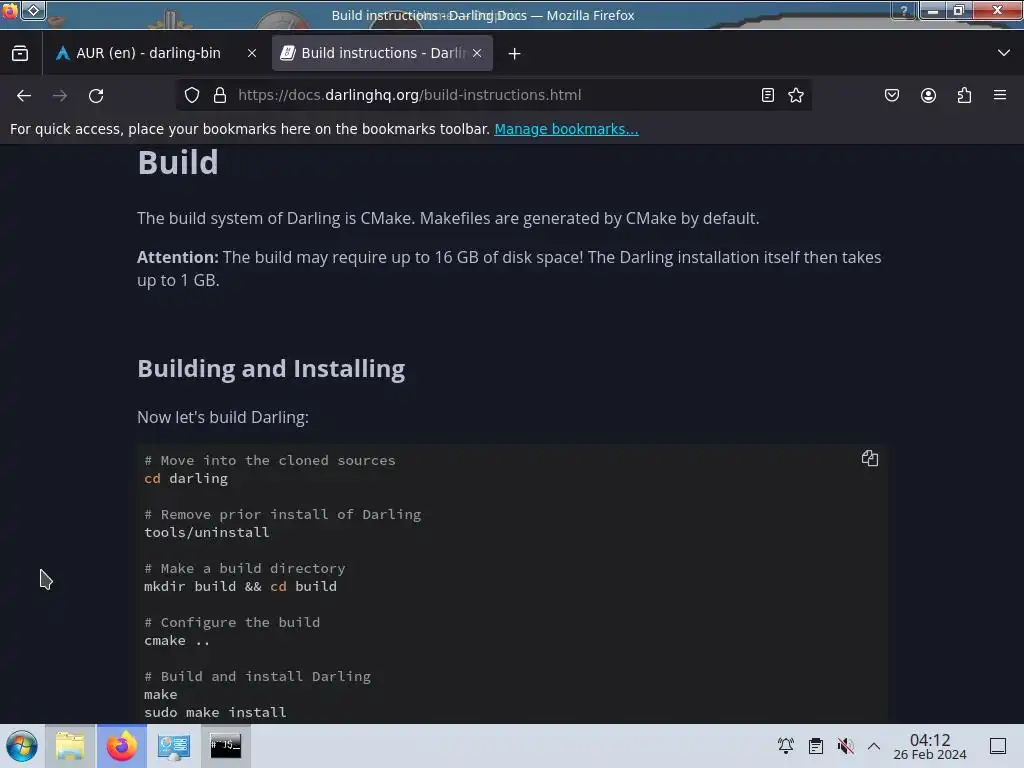Open the Start menu button
Image resolution: width=1024 pixels, height=768 pixels.
(x=22, y=746)
